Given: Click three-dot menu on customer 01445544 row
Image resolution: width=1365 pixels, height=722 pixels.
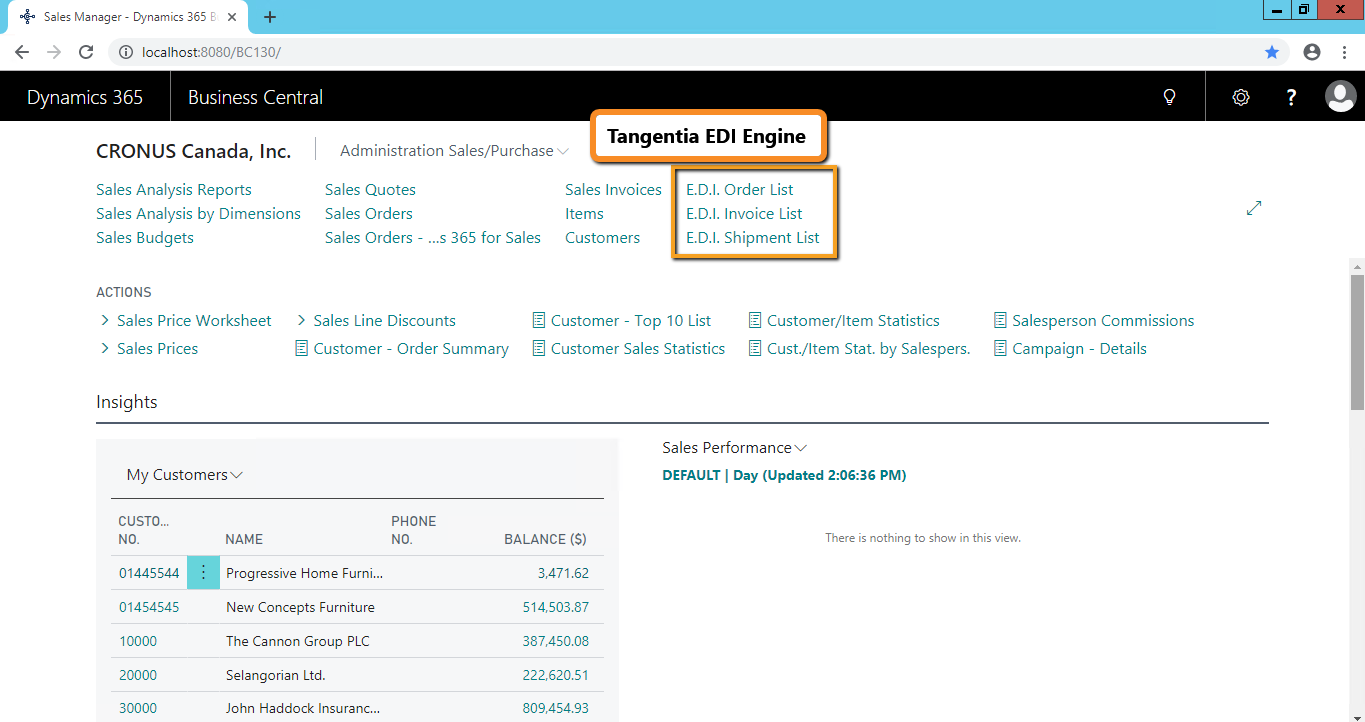Looking at the screenshot, I should (x=203, y=573).
